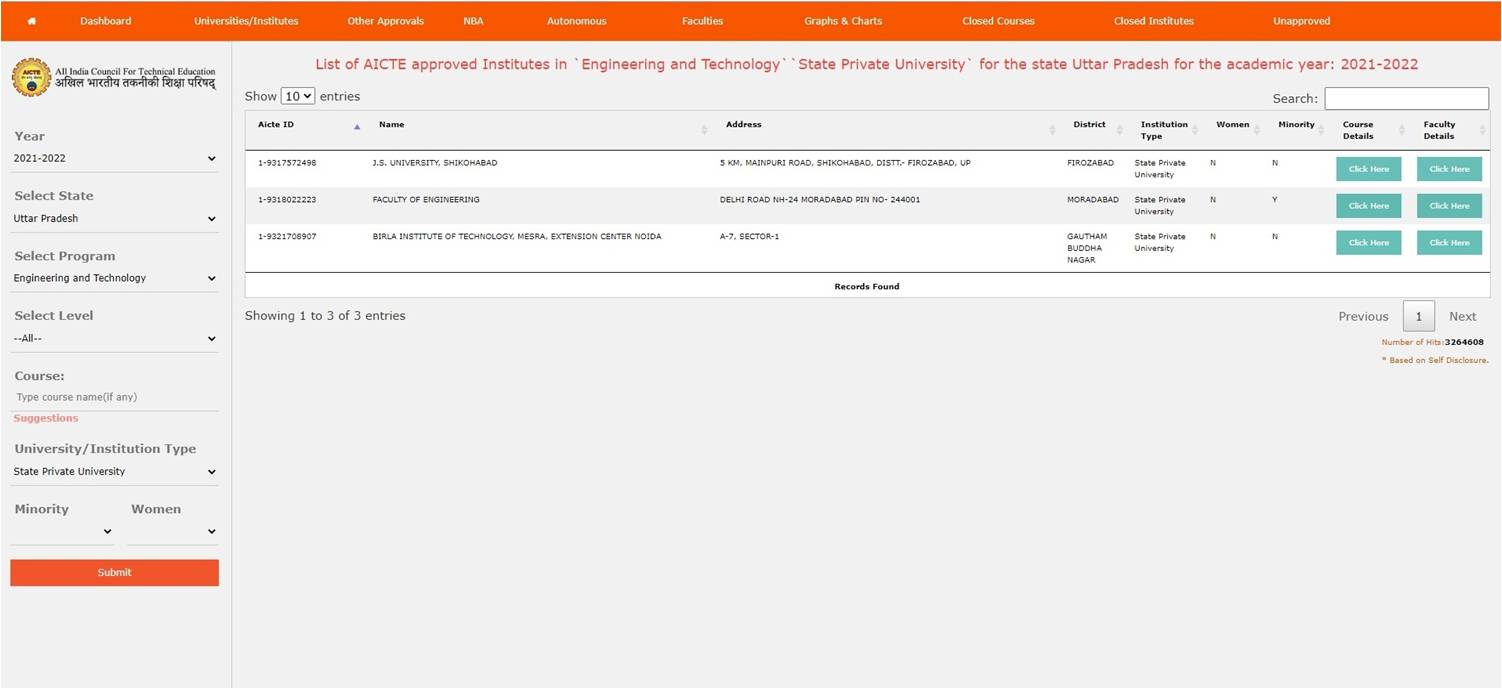Image resolution: width=1502 pixels, height=689 pixels.
Task: Open the NBA menu item
Action: [x=473, y=21]
